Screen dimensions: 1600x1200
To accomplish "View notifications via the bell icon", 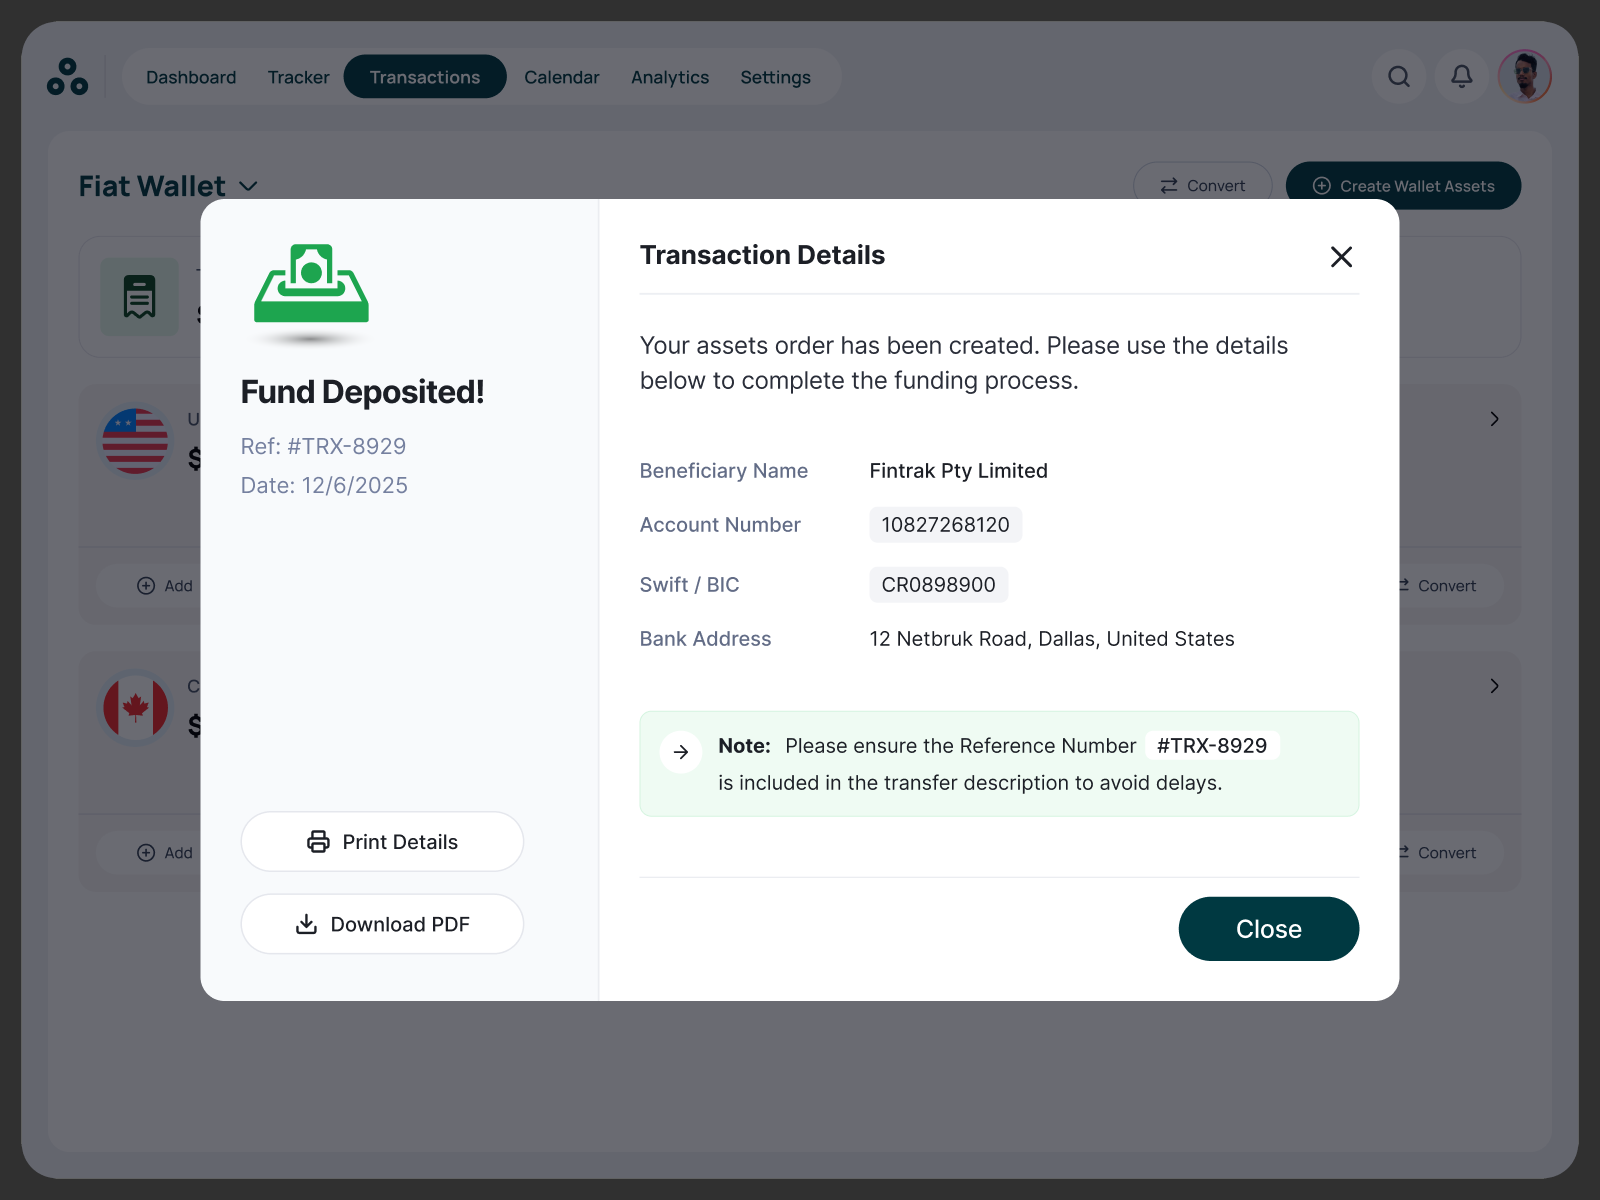I will 1461,77.
